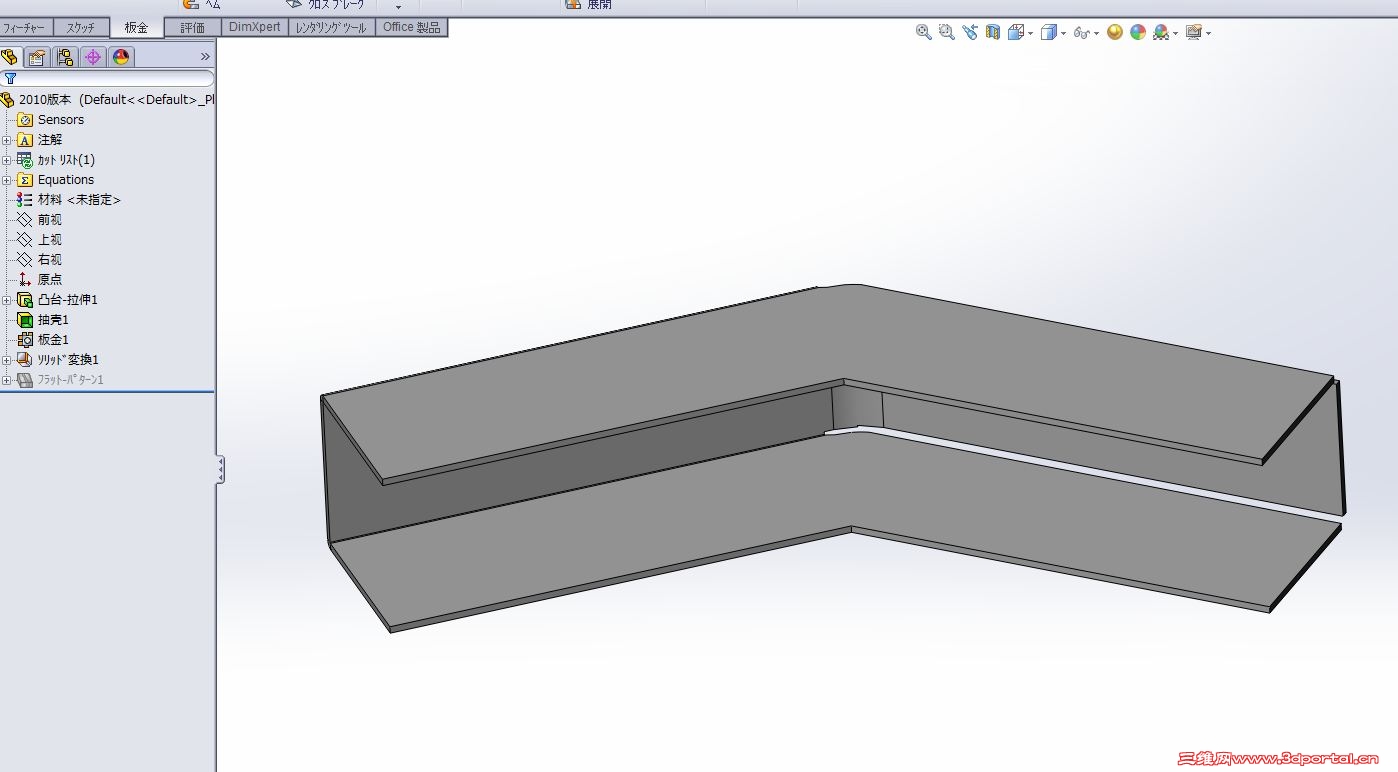Click the View Orientation cube icon

pos(1016,32)
